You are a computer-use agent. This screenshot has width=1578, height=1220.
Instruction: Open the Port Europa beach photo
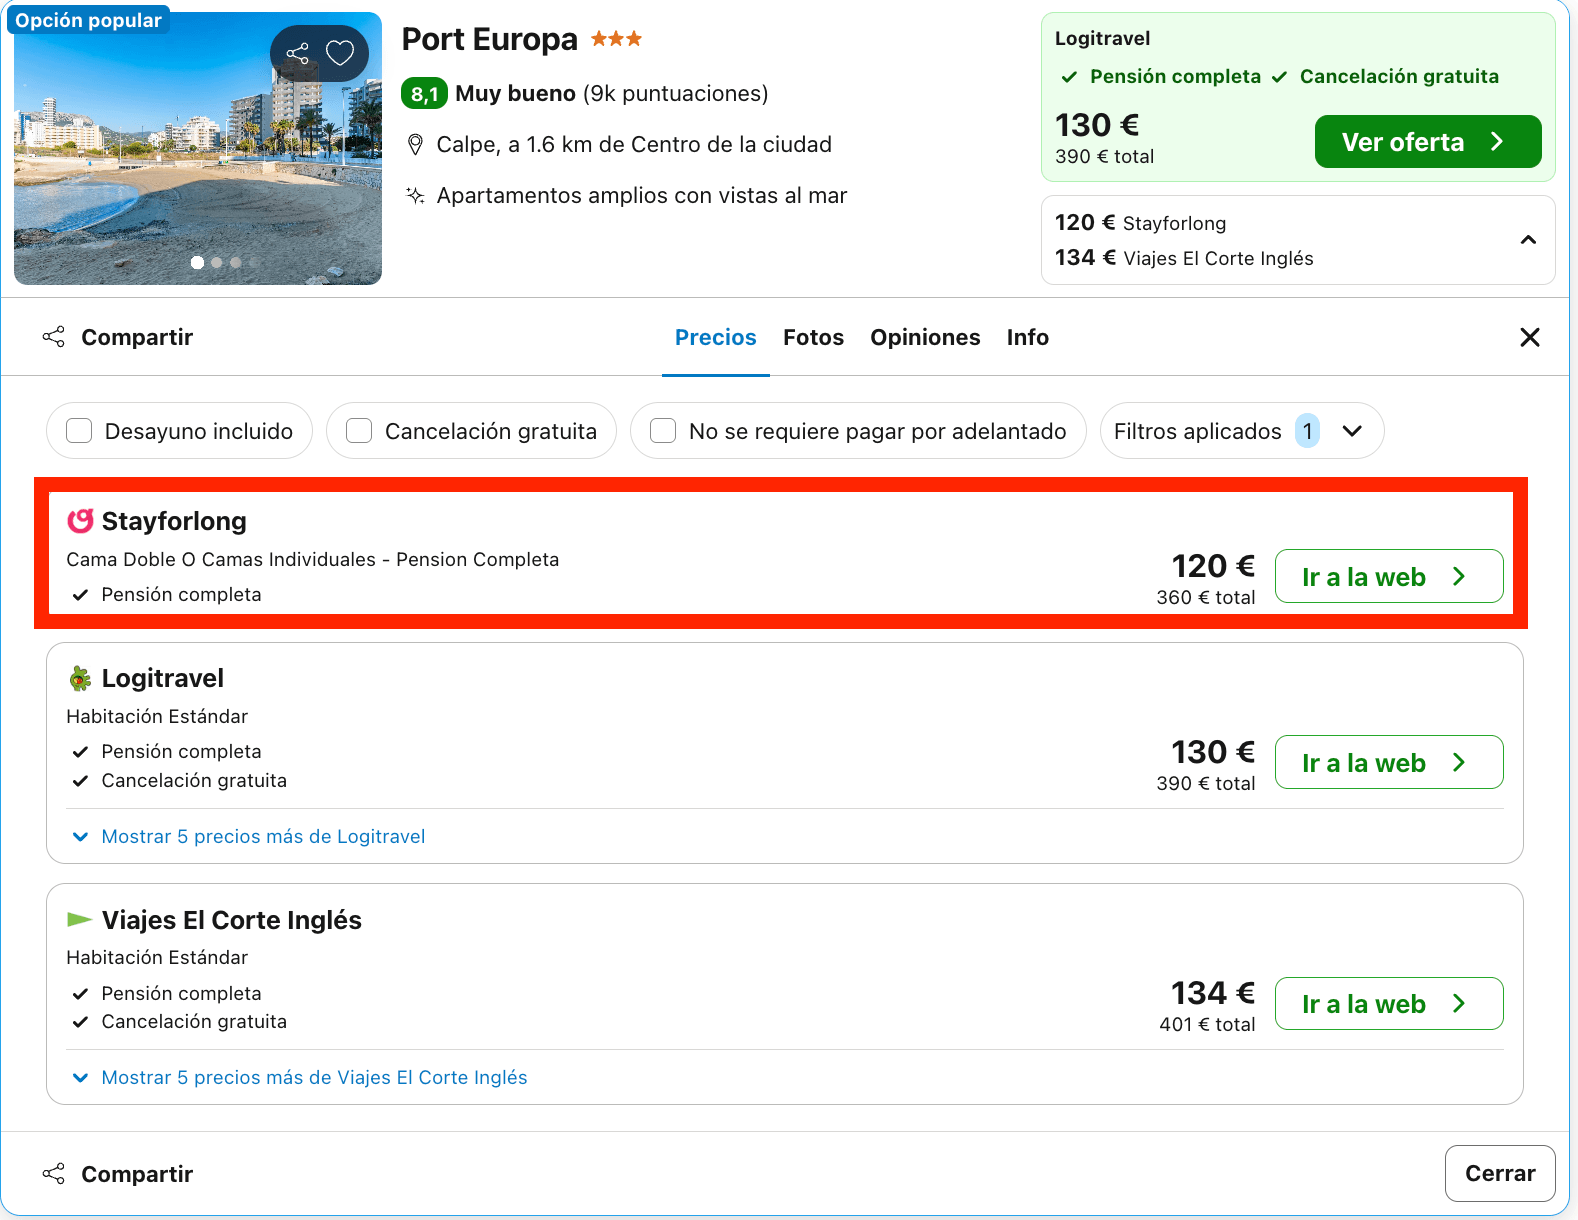point(198,149)
